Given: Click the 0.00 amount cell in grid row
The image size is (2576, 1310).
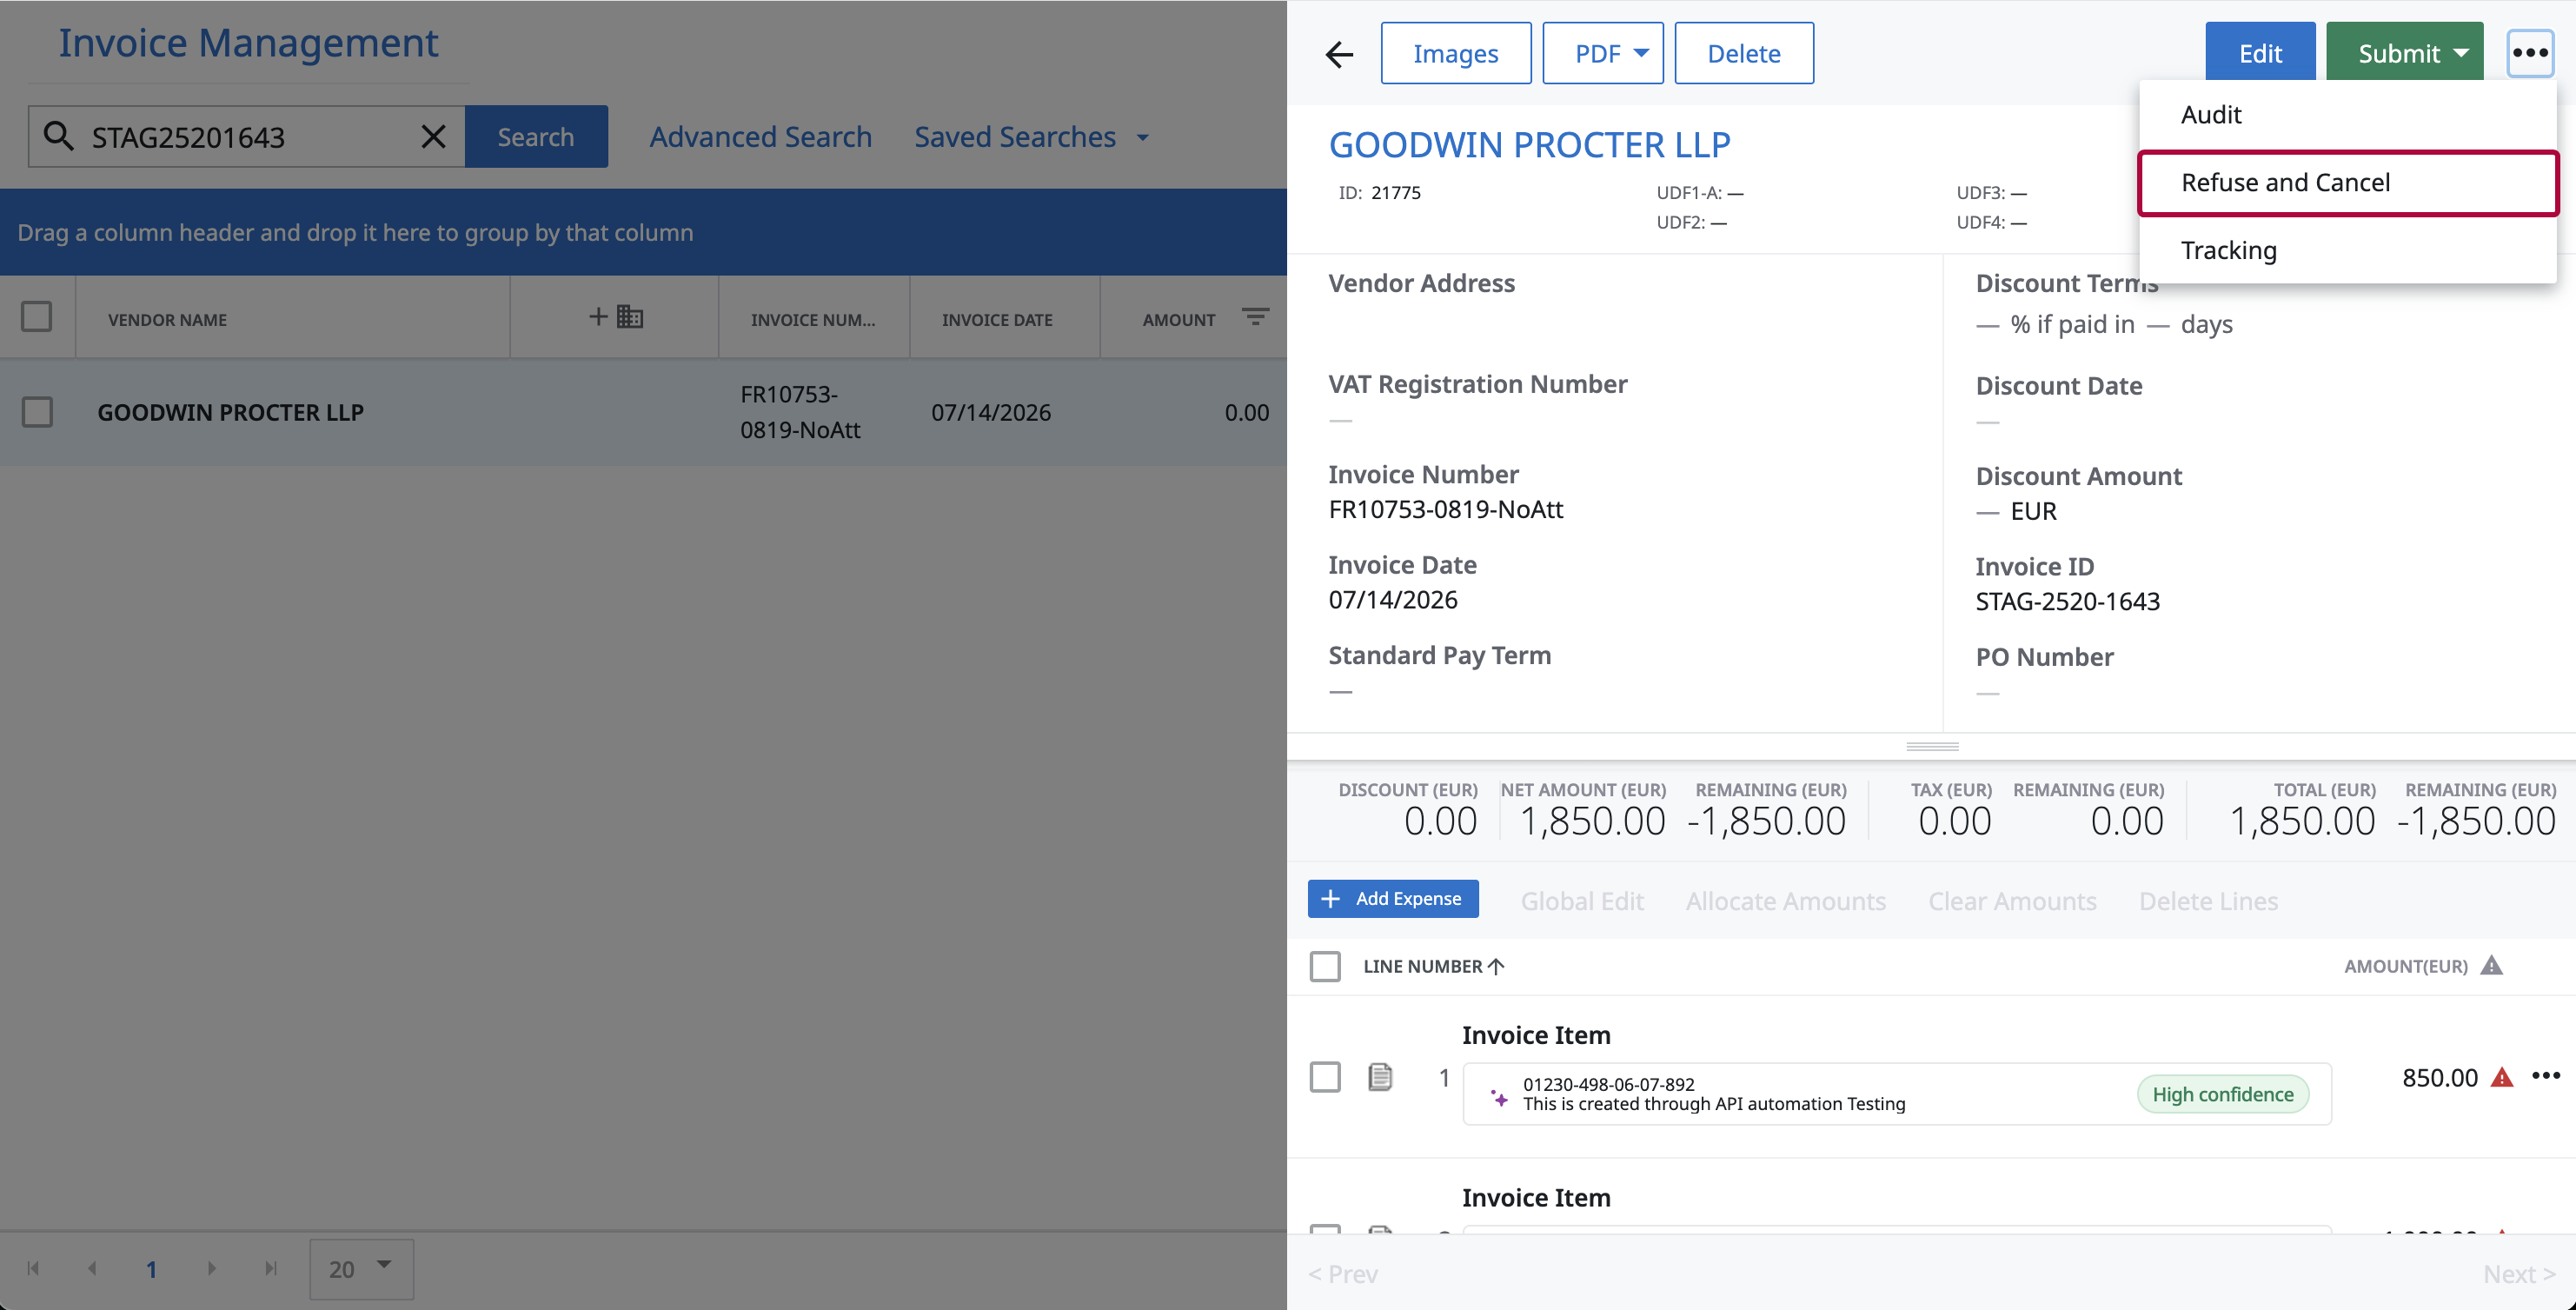Looking at the screenshot, I should pyautogui.click(x=1246, y=412).
